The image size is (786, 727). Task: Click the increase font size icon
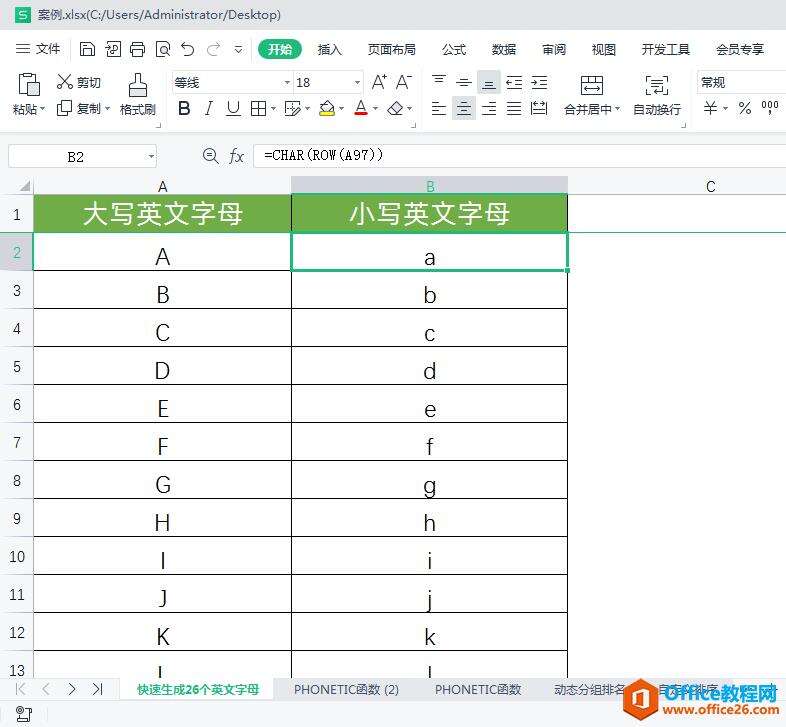[x=379, y=82]
